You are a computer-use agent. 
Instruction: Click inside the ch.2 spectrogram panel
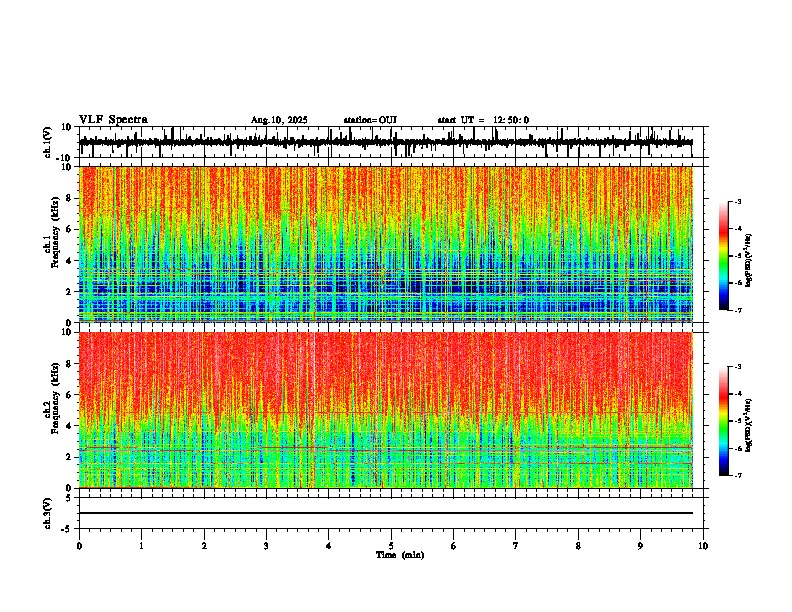pyautogui.click(x=386, y=410)
